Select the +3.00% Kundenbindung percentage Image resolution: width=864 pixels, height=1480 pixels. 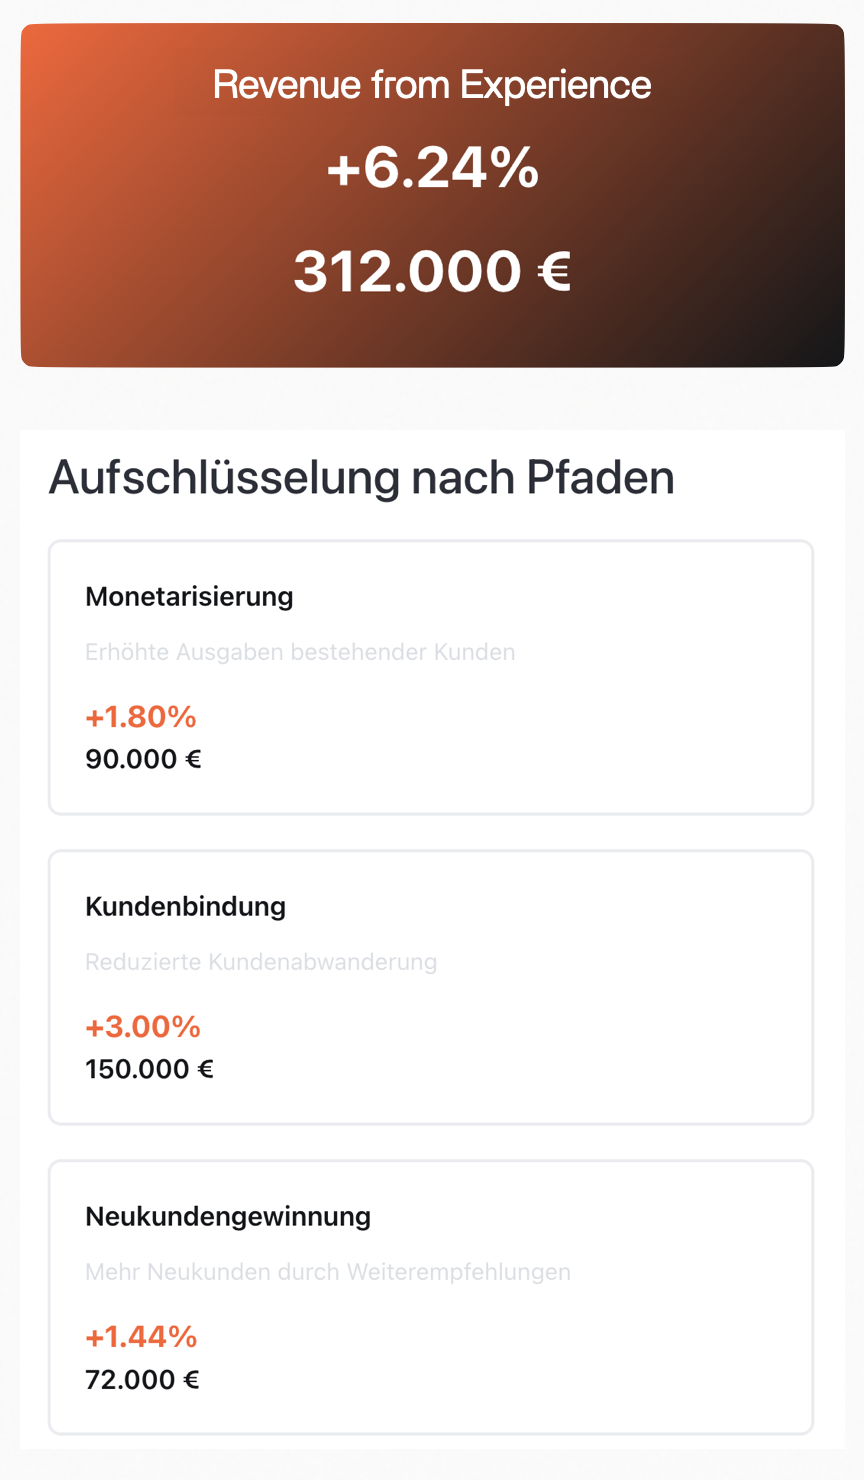pyautogui.click(x=143, y=1027)
